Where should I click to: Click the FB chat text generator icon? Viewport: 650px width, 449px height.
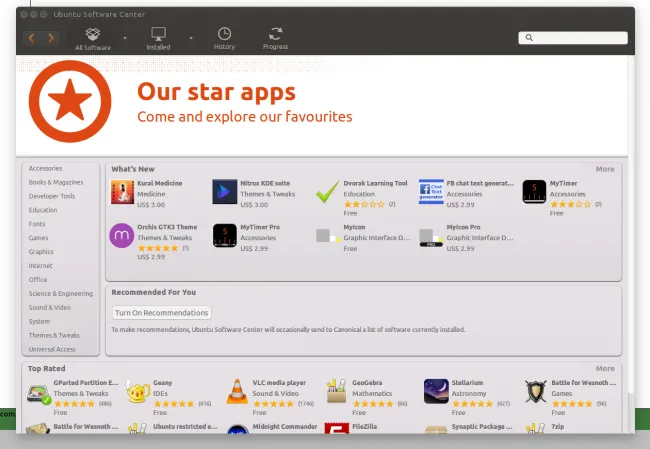point(431,192)
